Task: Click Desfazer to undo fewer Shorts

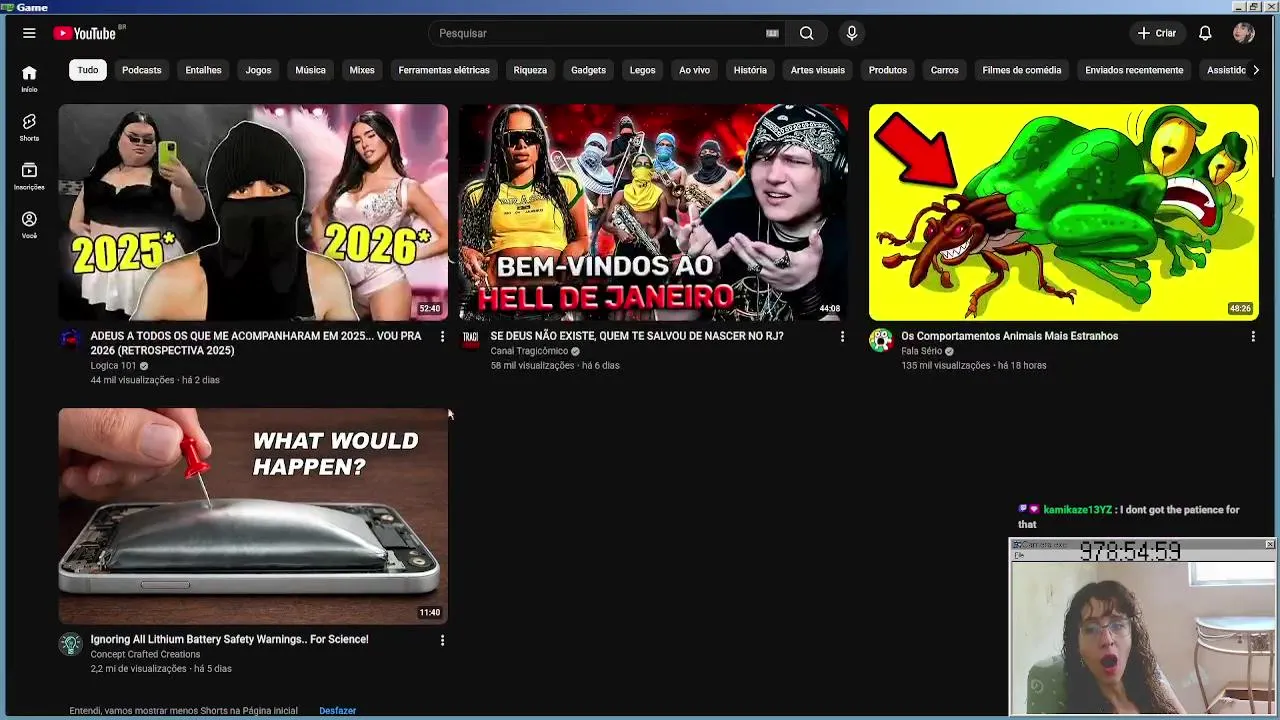Action: coord(337,711)
